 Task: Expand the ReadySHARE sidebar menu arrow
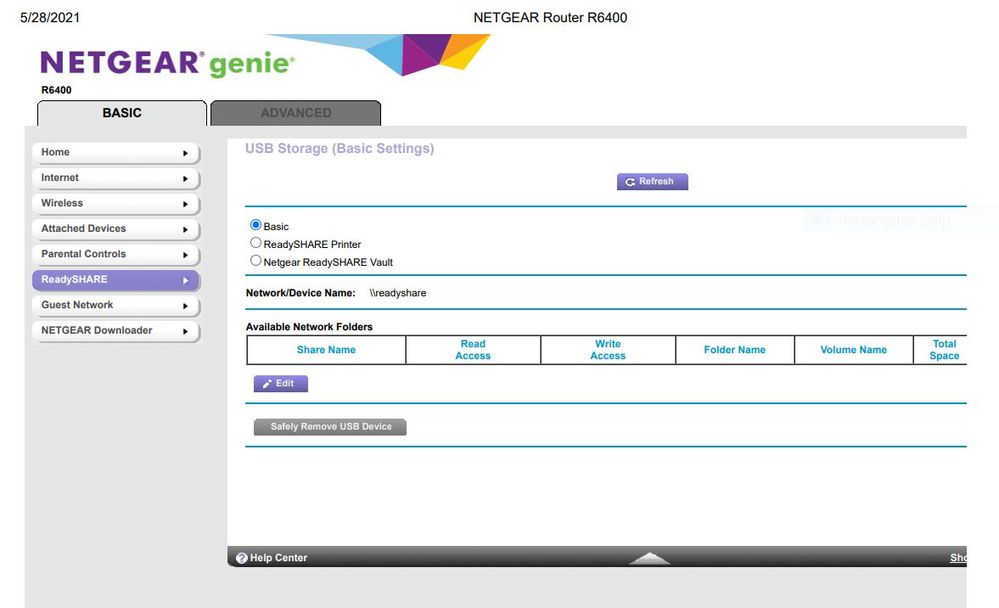tap(185, 280)
